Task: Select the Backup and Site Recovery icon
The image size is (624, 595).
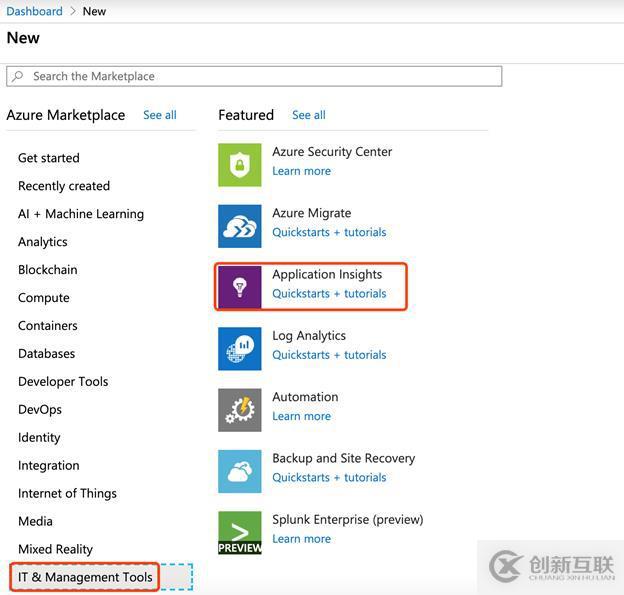Action: pos(240,472)
